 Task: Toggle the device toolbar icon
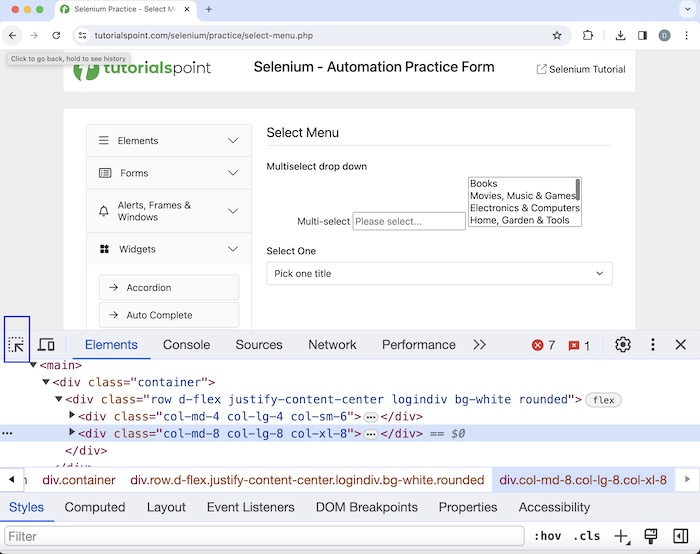tap(46, 345)
